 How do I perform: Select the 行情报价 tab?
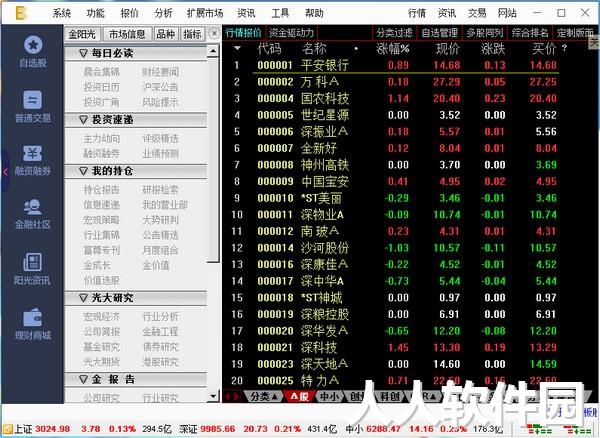pos(244,33)
